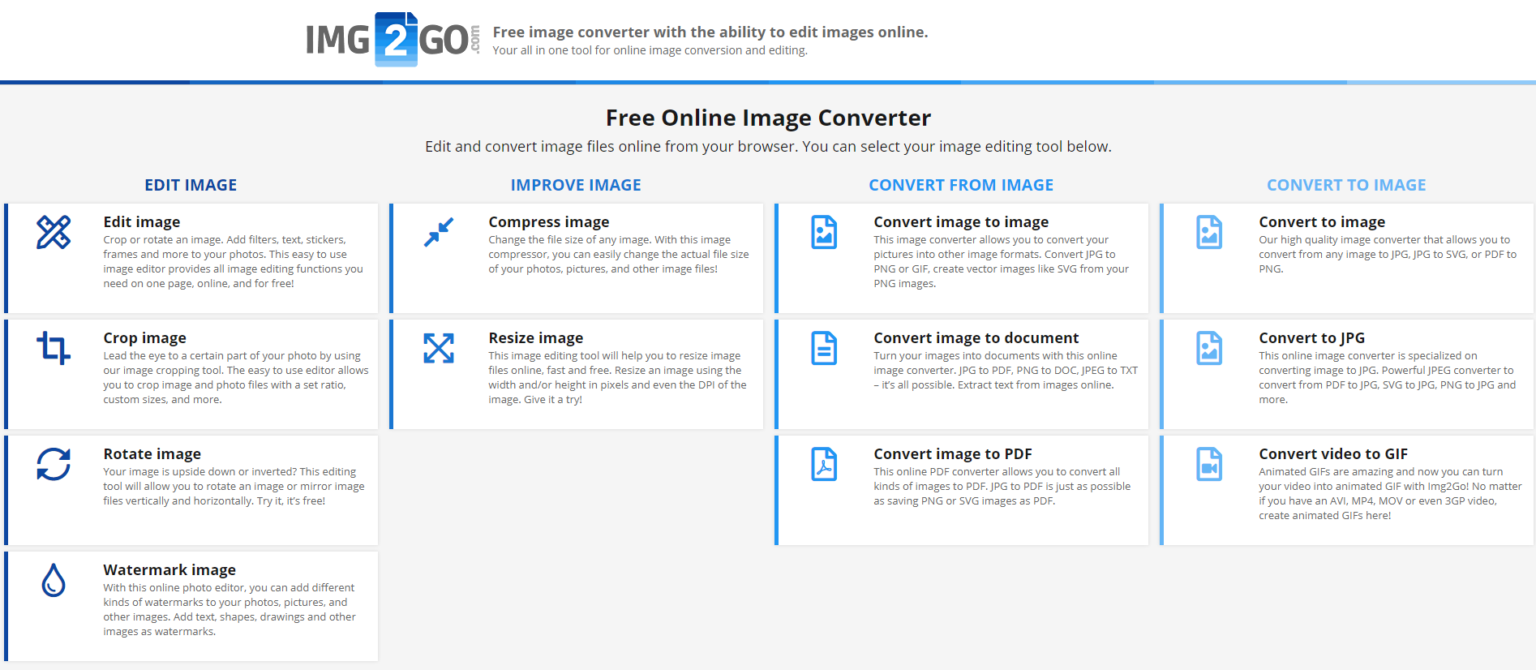Open the Rotate image tool title
The width and height of the screenshot is (1536, 670).
click(x=152, y=454)
